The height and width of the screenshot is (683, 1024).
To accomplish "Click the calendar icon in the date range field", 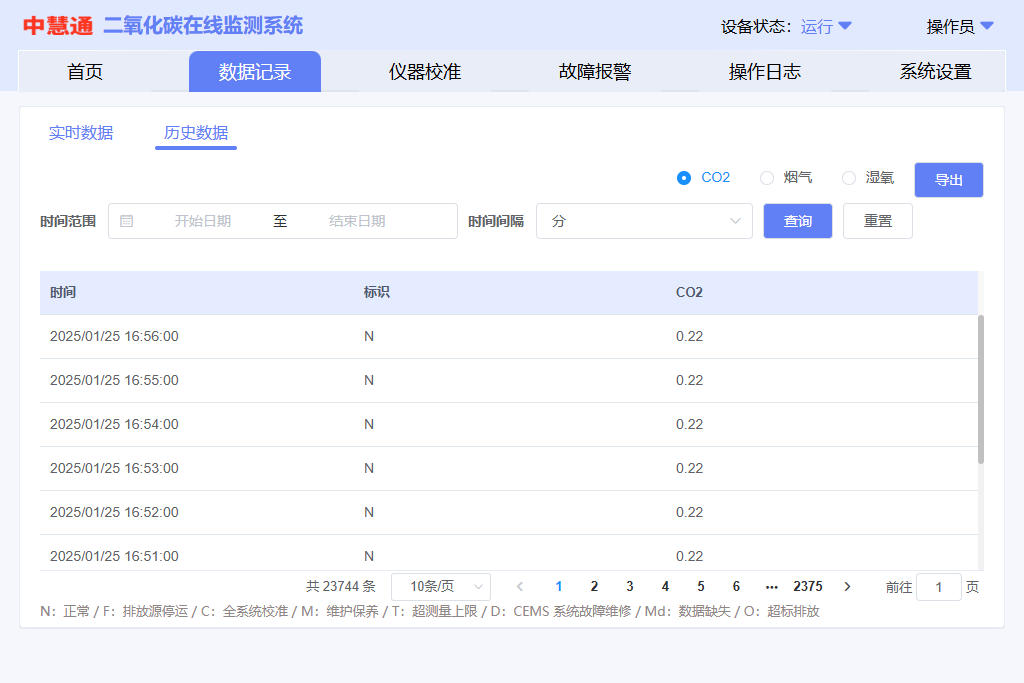I will click(127, 221).
